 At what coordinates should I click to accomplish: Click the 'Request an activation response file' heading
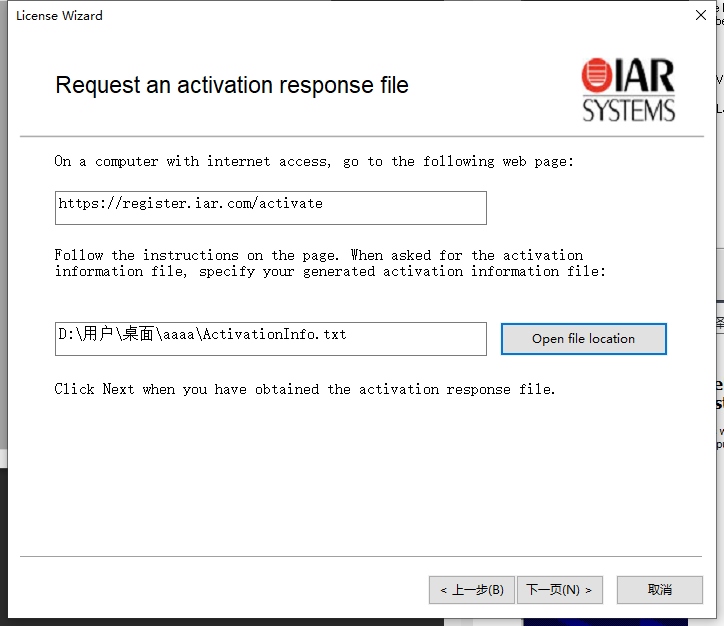click(232, 85)
